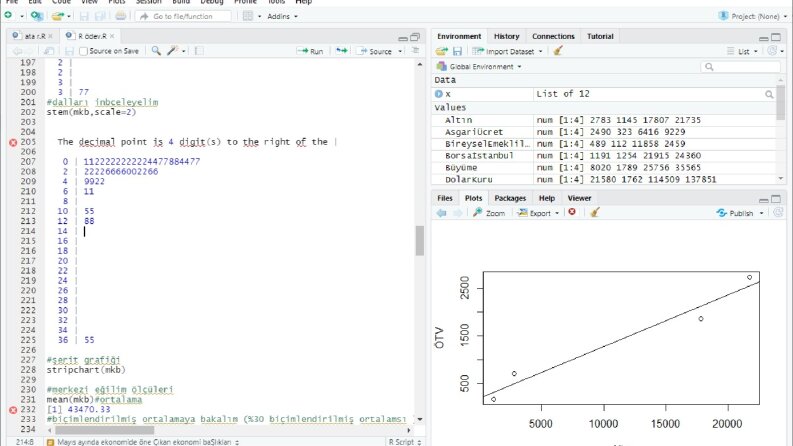This screenshot has width=793, height=446.
Task: Click the clear all plots broom icon
Action: tap(595, 212)
